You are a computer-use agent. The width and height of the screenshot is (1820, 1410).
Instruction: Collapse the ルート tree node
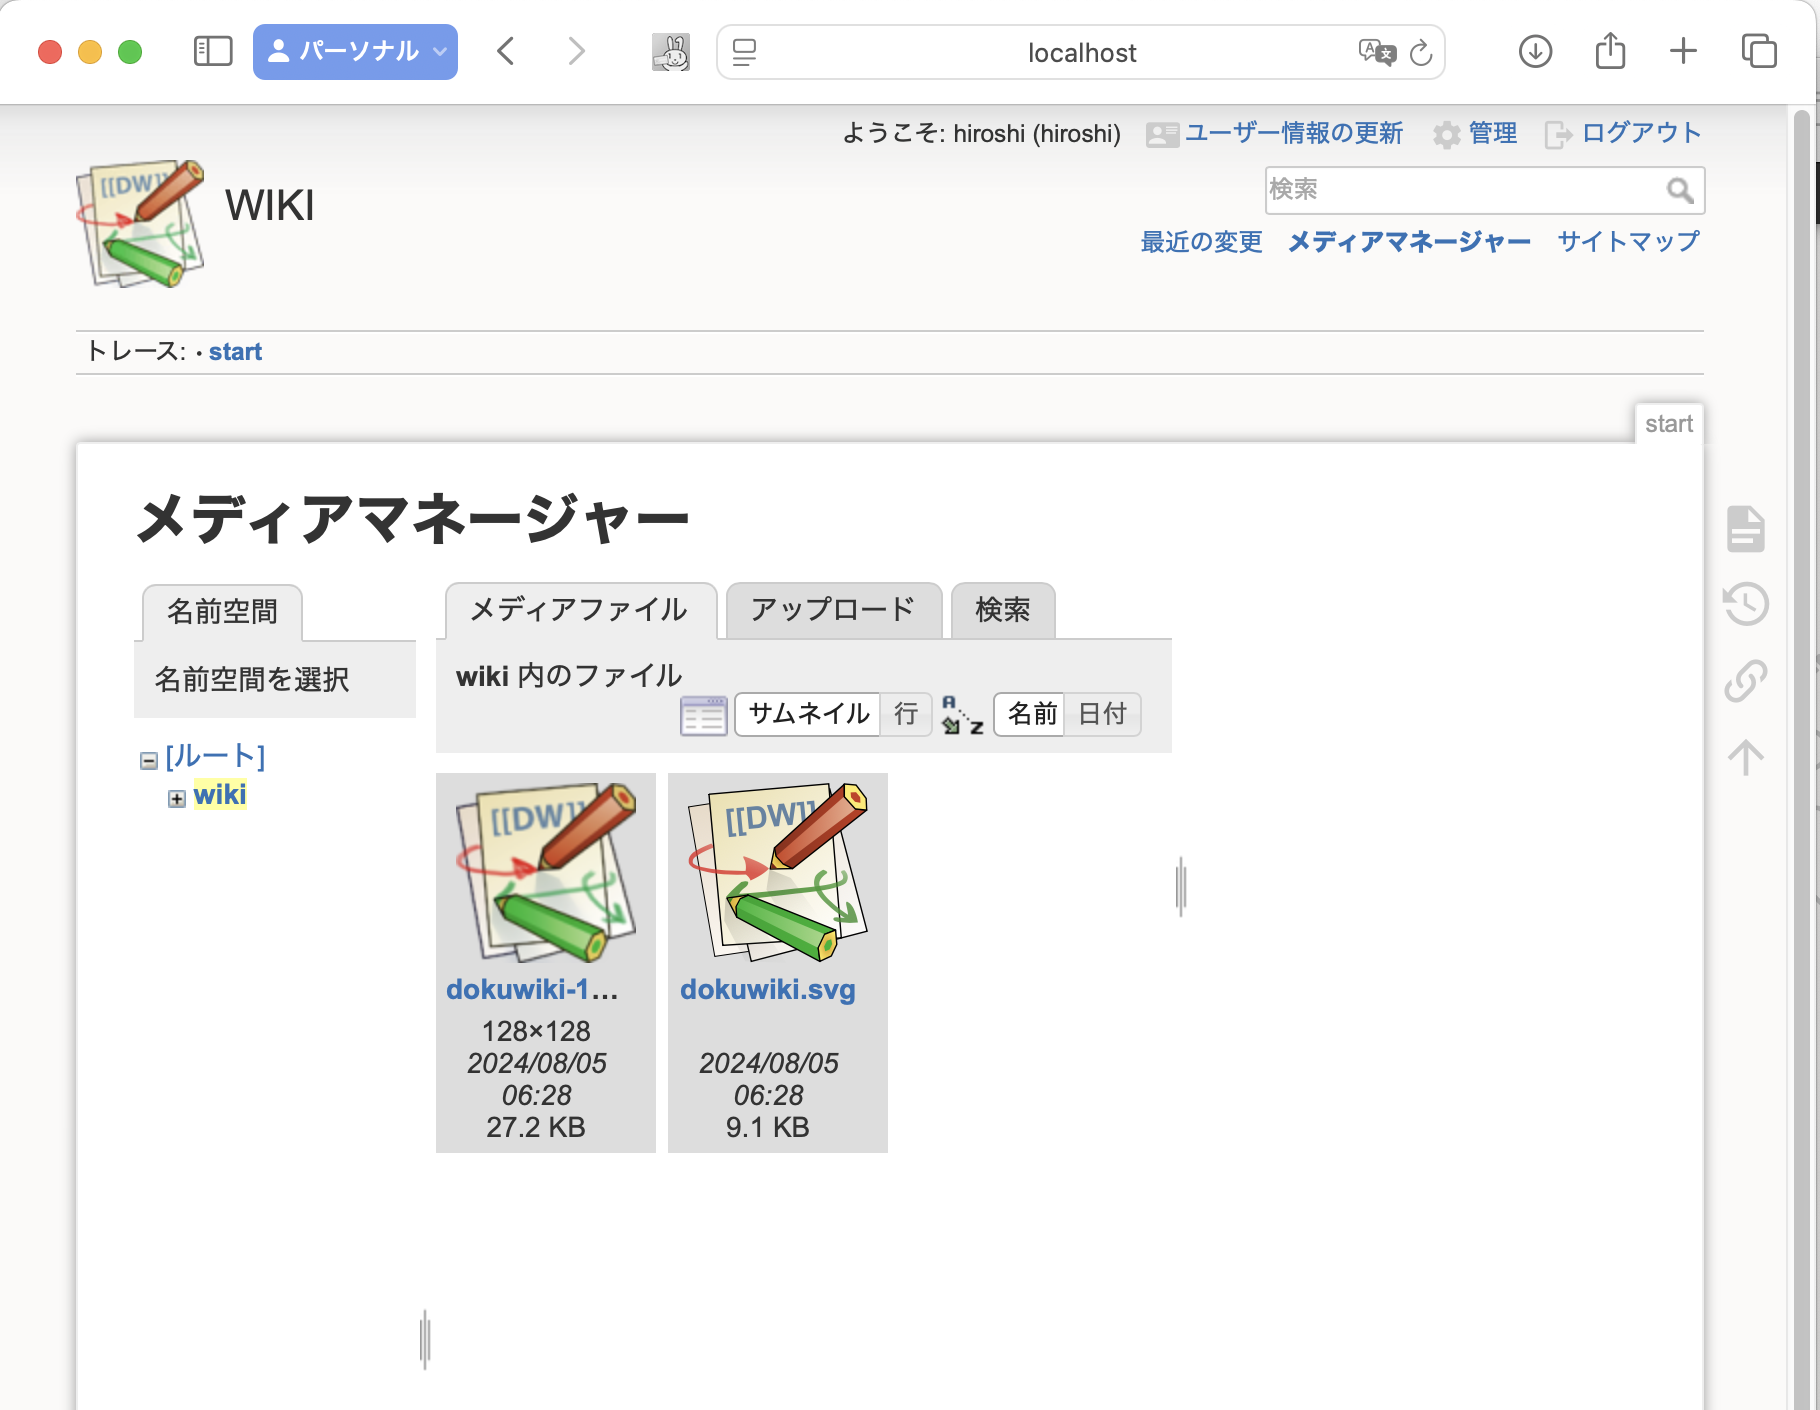point(148,758)
